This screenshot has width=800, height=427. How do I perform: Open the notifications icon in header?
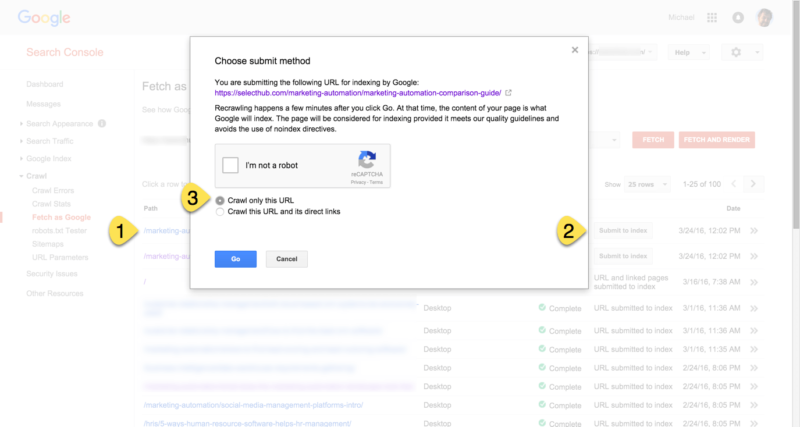click(x=738, y=17)
